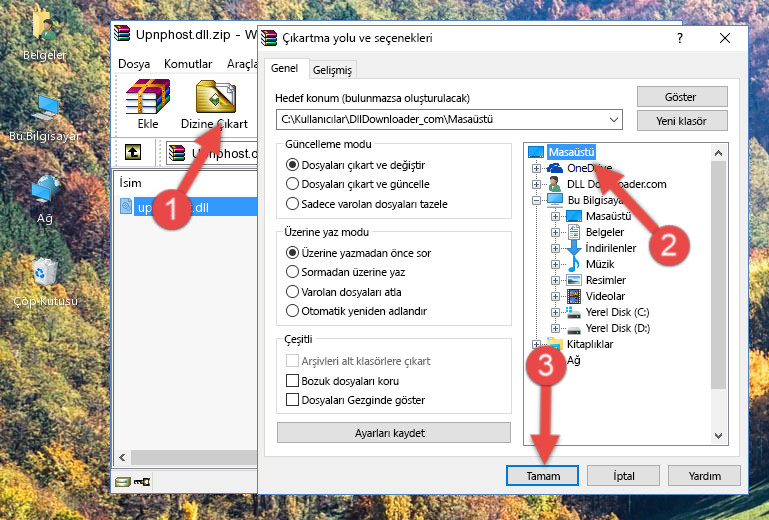Close the Çıkartma yolu ve seçenekleri dialog
Screen dimensions: 769x520
[x=725, y=38]
